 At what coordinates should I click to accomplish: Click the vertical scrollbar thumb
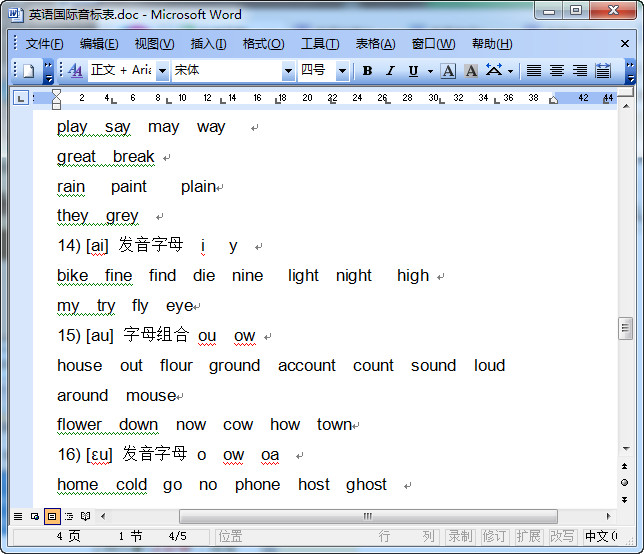[625, 328]
